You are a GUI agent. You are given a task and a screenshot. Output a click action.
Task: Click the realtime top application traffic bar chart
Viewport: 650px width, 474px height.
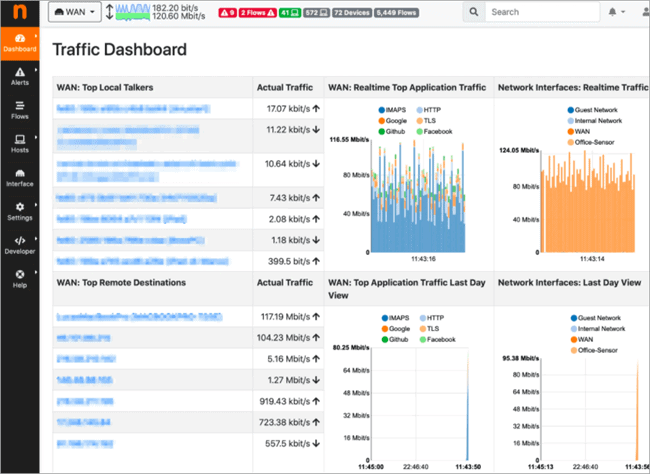[418, 197]
